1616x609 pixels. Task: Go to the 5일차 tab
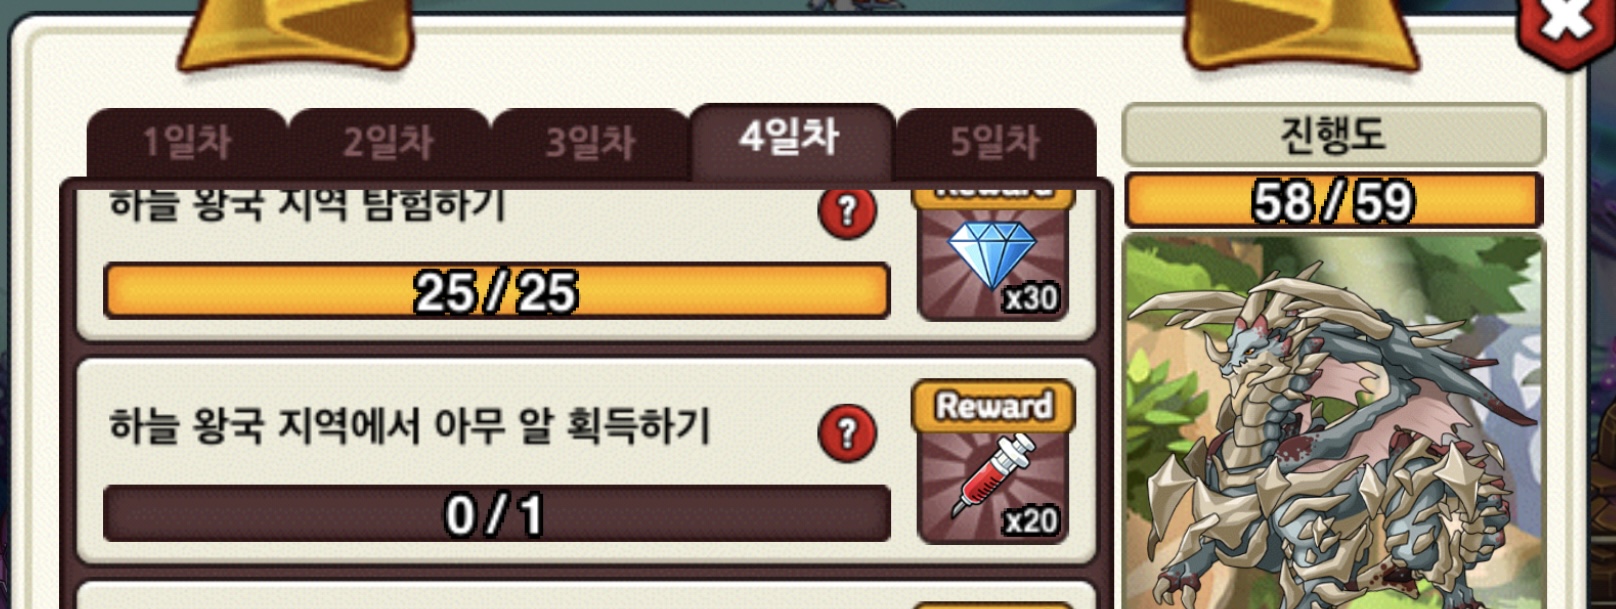coord(996,143)
